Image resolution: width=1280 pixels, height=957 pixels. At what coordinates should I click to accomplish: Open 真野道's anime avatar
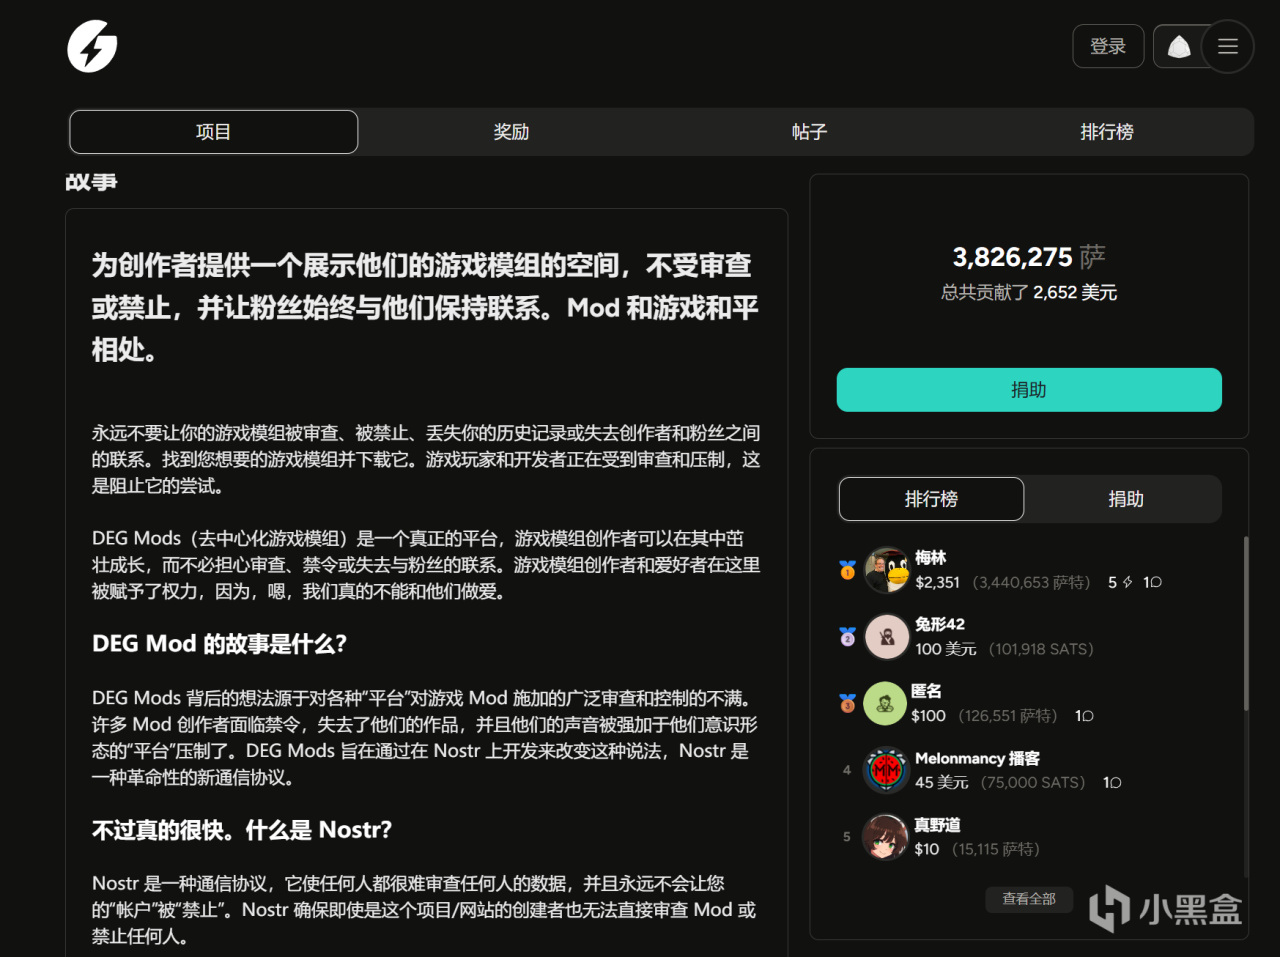pyautogui.click(x=885, y=837)
